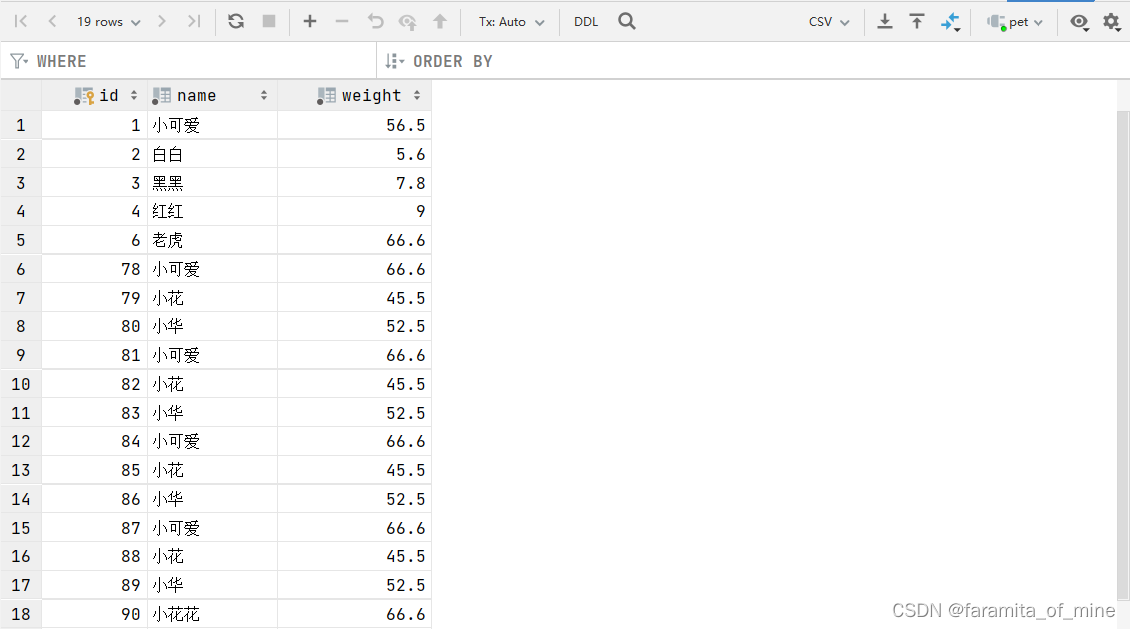Image resolution: width=1130 pixels, height=629 pixels.
Task: Add a new row
Action: click(310, 22)
